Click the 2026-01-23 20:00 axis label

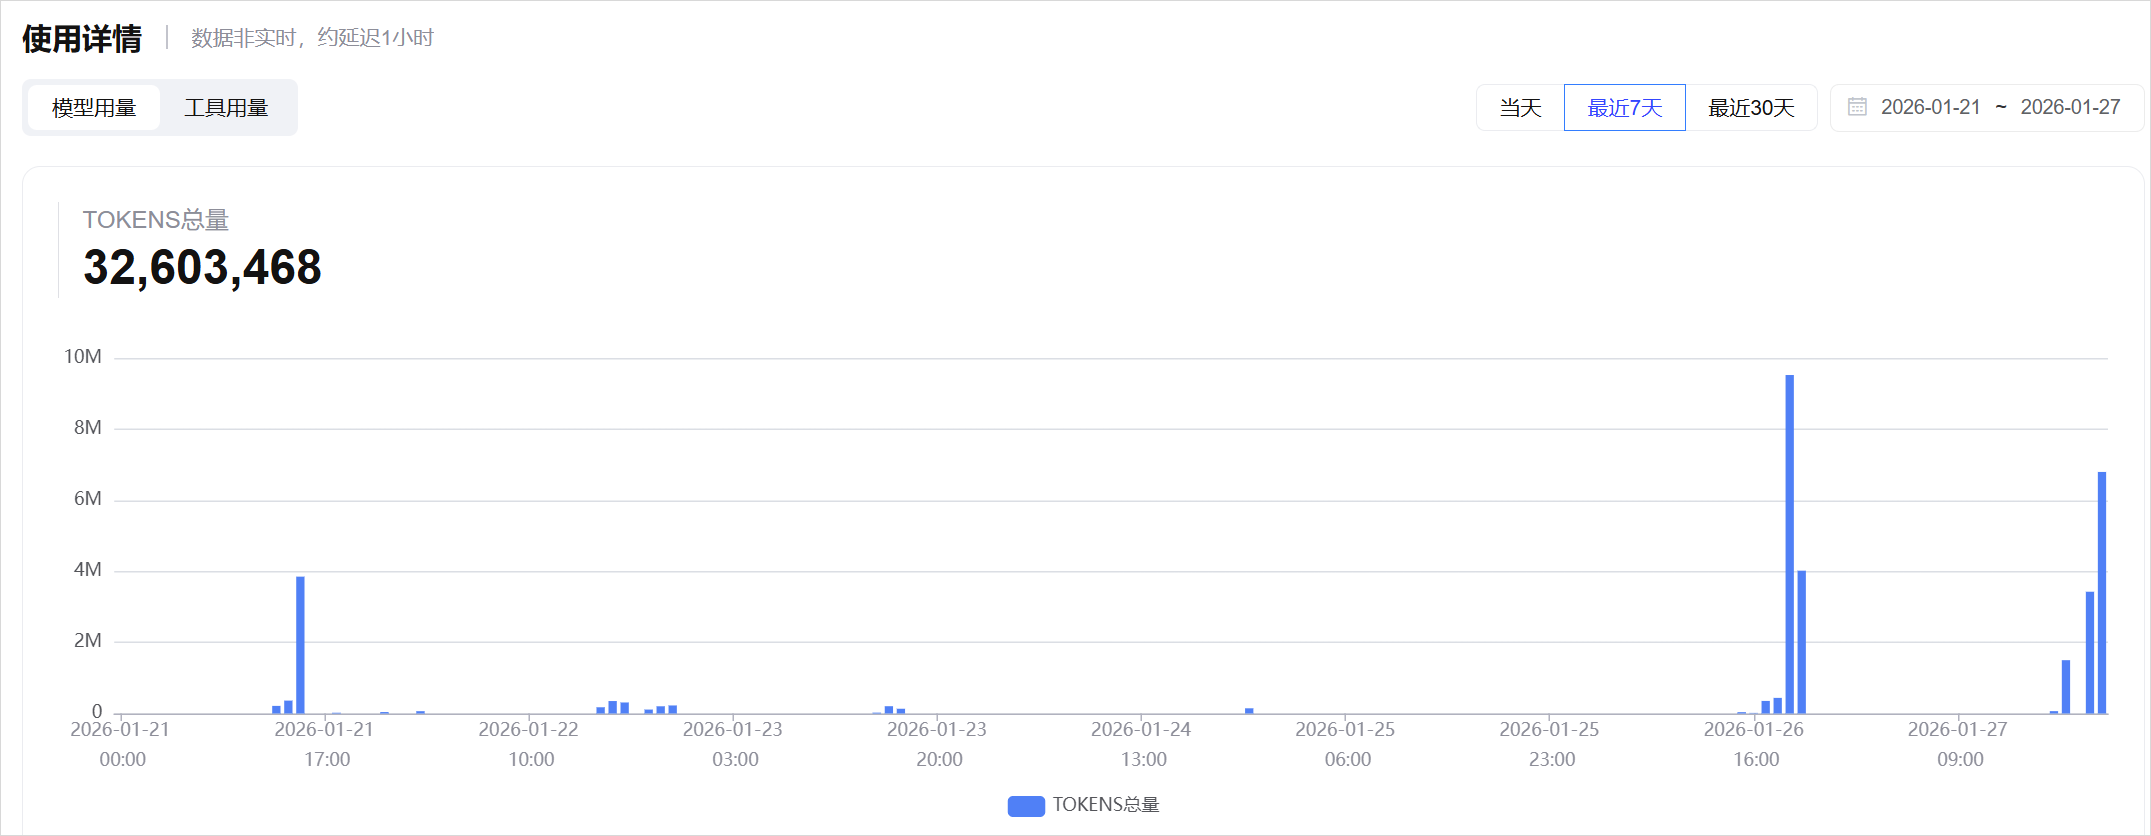938,744
